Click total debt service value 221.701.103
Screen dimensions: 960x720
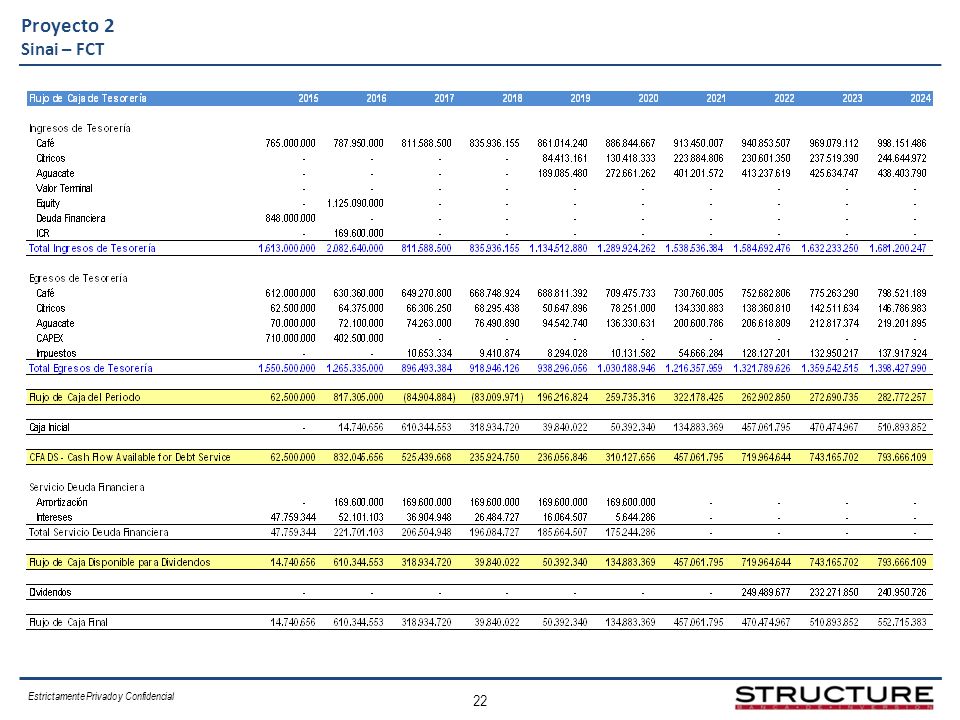click(358, 532)
